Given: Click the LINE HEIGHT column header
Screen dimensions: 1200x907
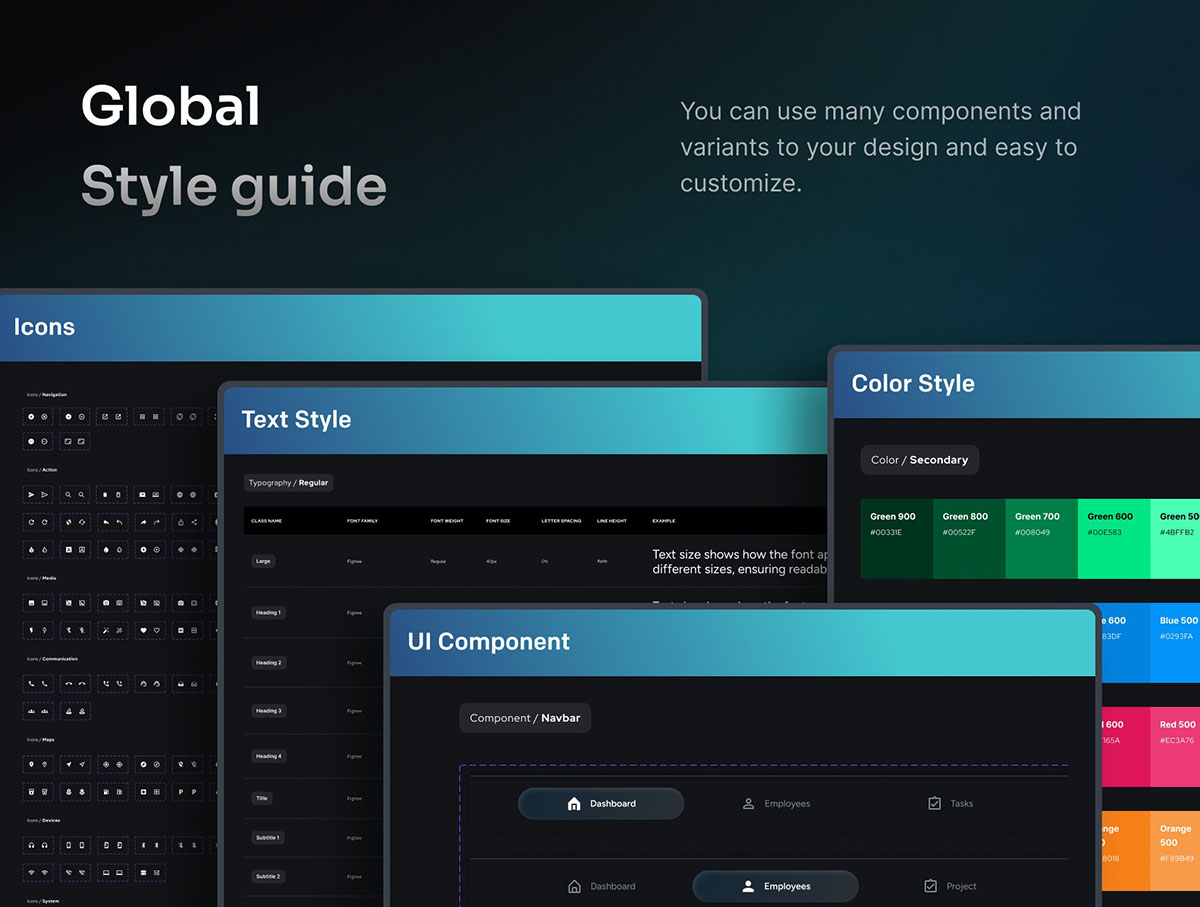Looking at the screenshot, I should tap(612, 521).
